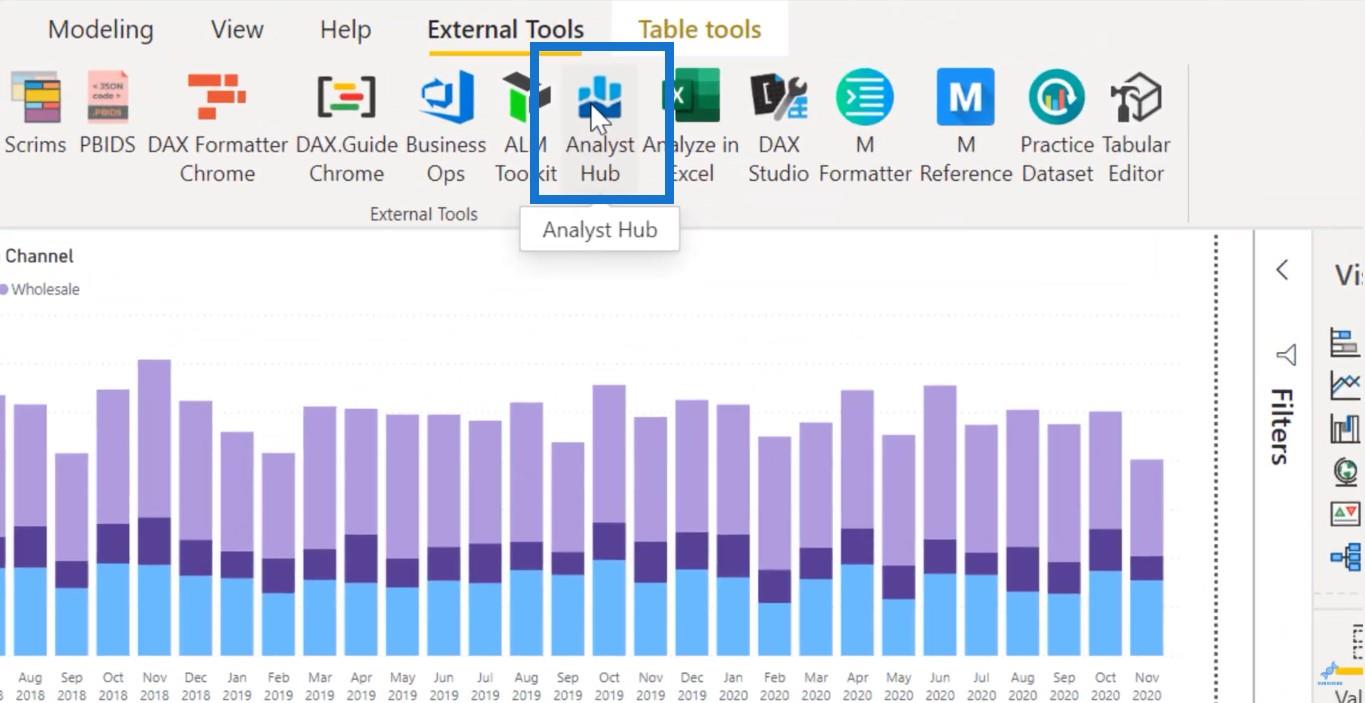The image size is (1365, 703).
Task: Launch Analyst Hub tool
Action: [600, 127]
